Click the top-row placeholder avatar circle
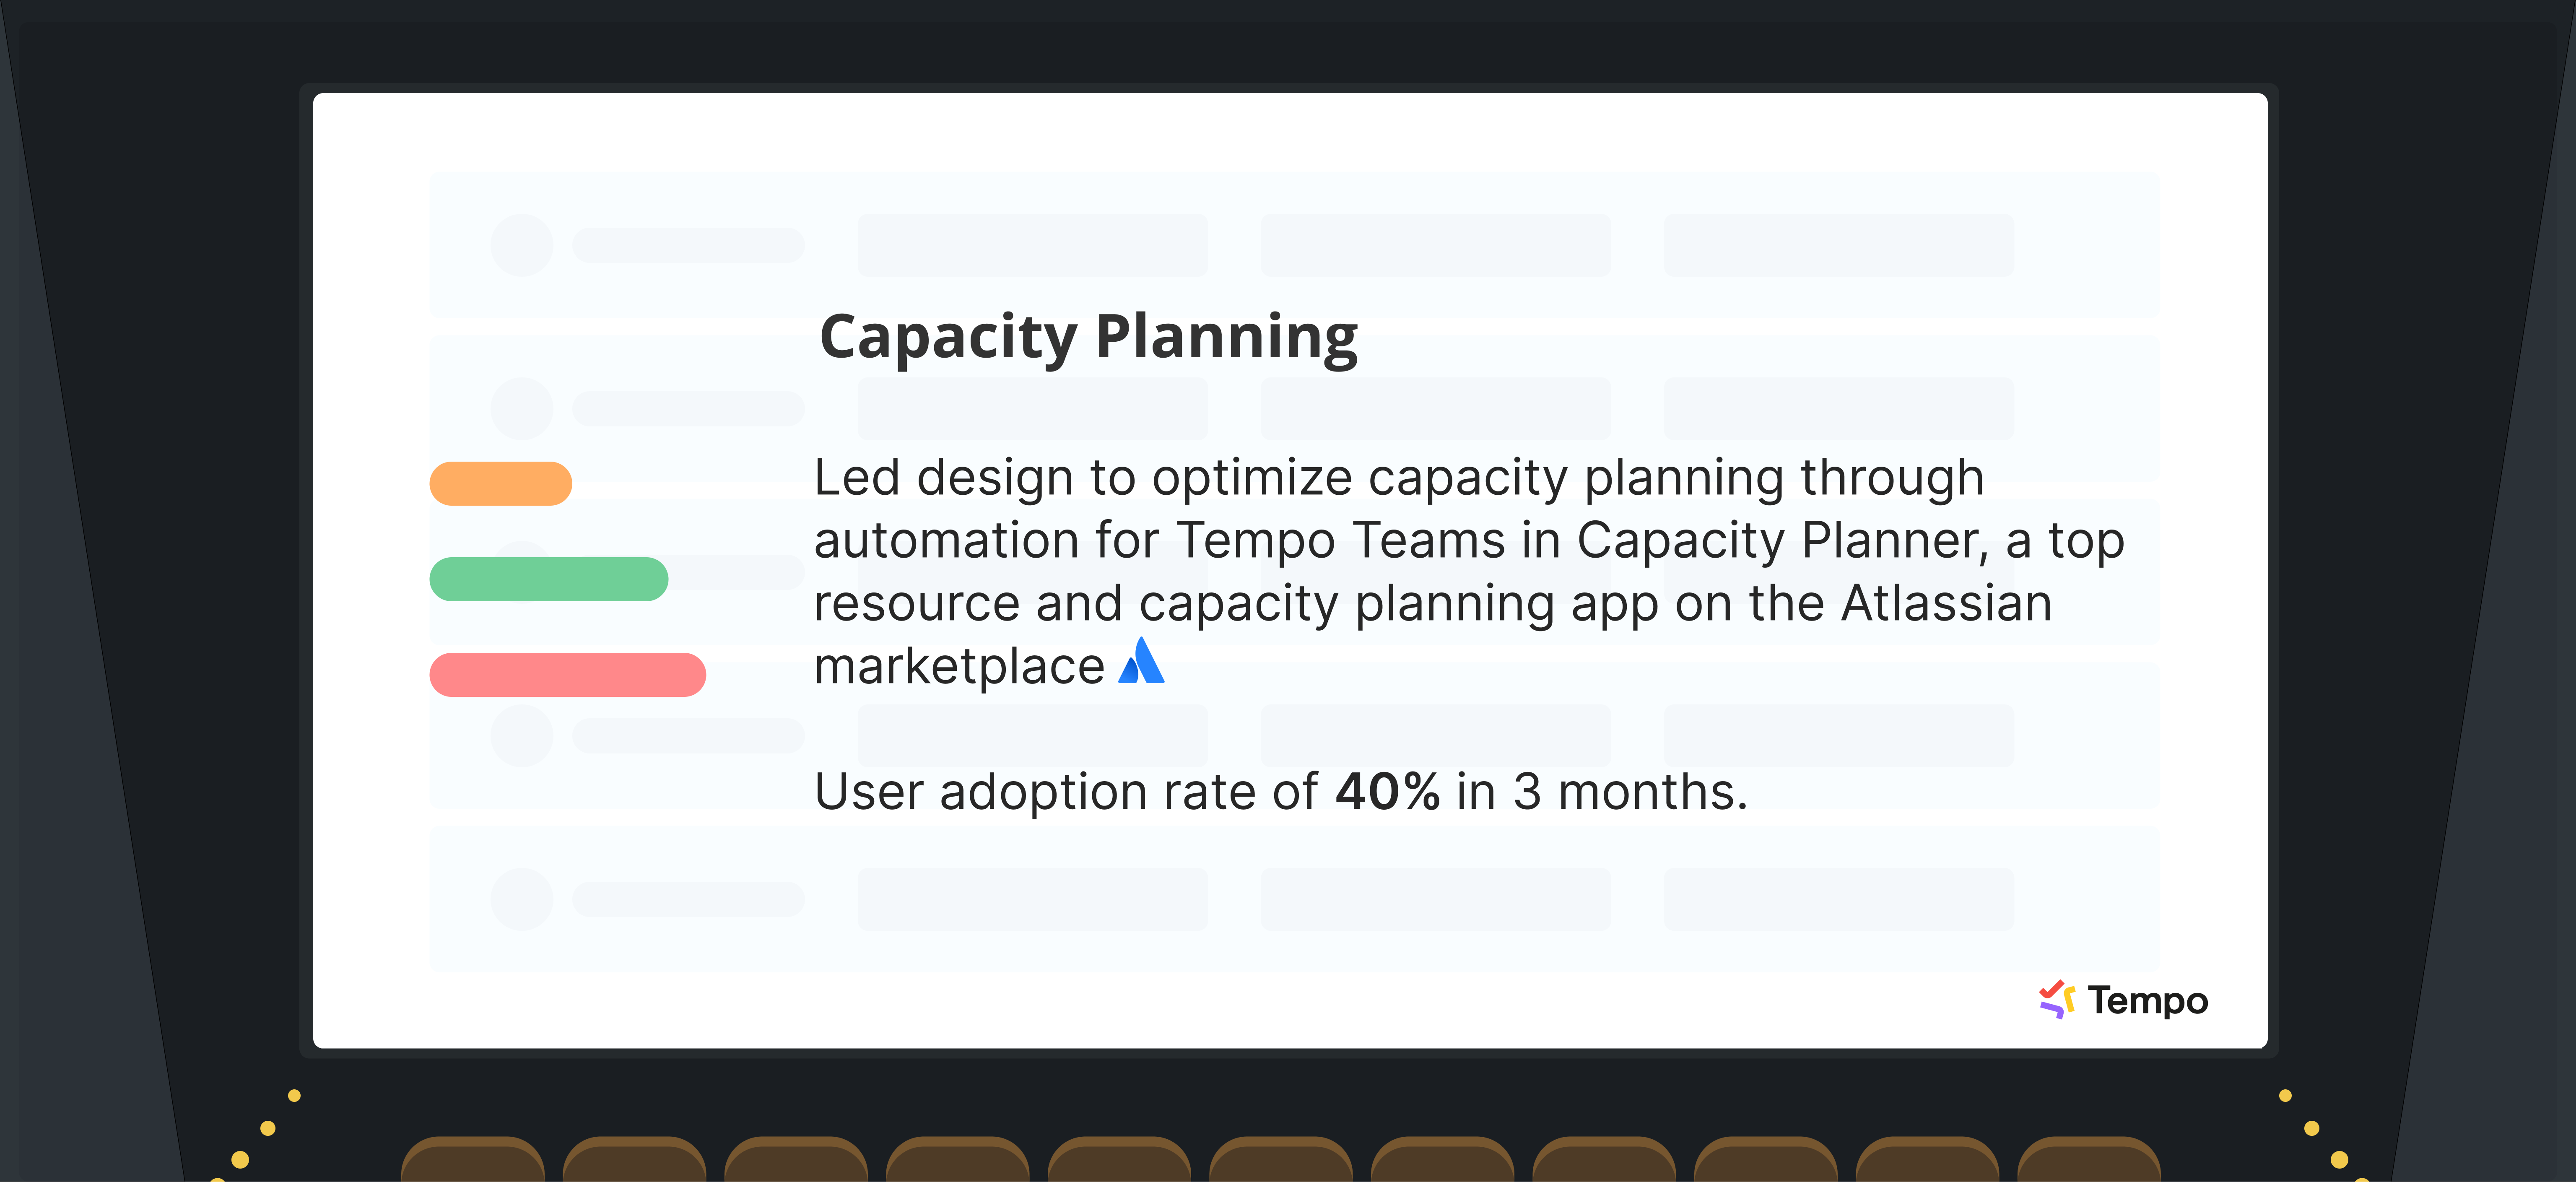Image resolution: width=2576 pixels, height=1182 pixels. point(521,245)
